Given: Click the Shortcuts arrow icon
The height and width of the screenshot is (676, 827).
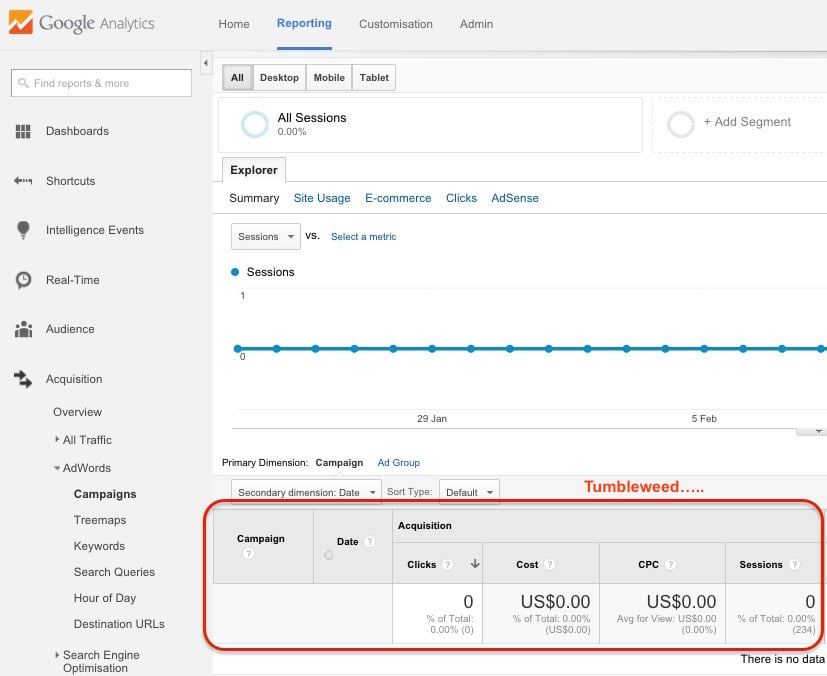Looking at the screenshot, I should [x=23, y=181].
